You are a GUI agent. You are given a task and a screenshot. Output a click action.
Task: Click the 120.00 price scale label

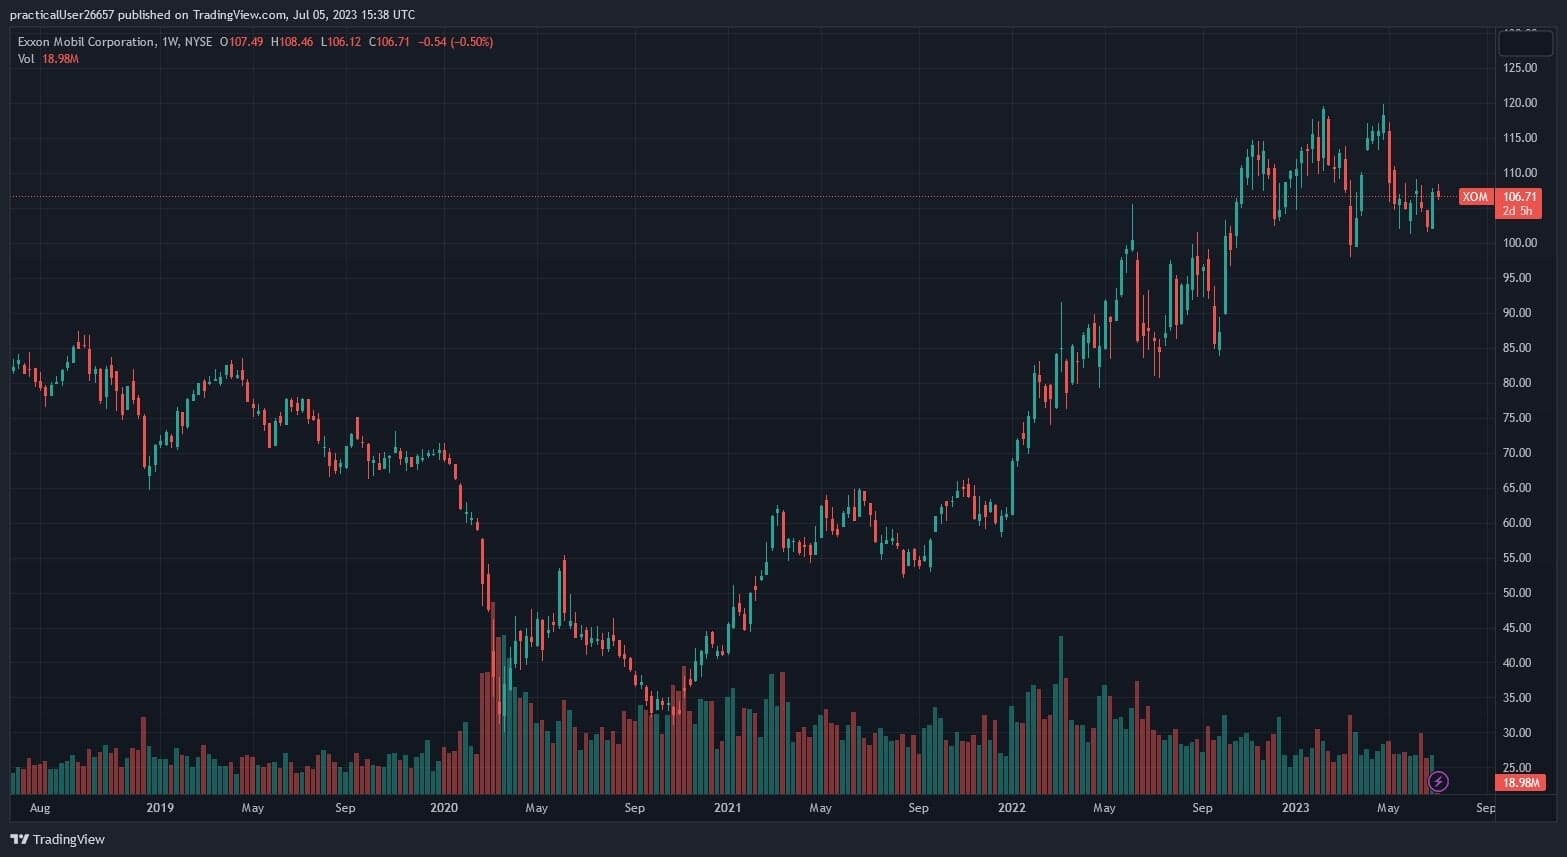1520,103
